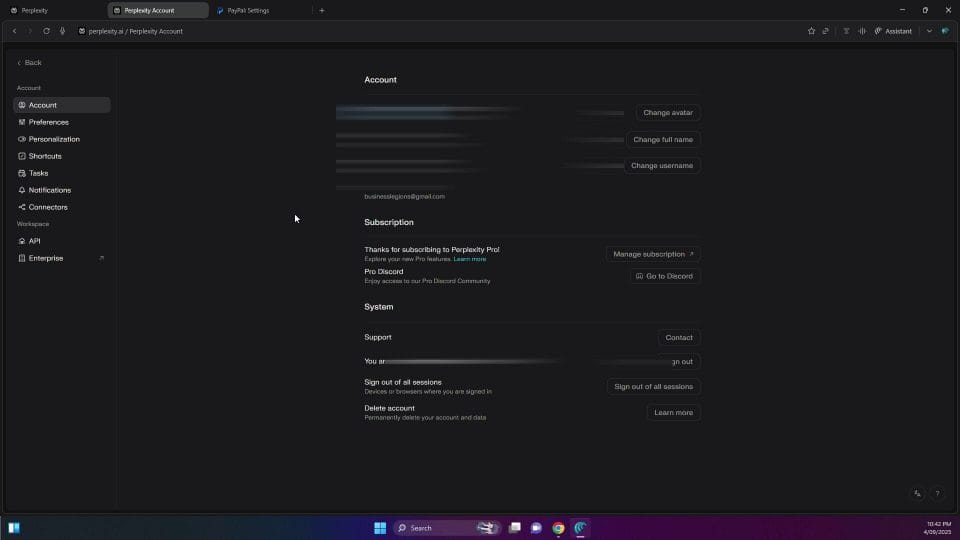Go to the Shortcuts settings page
Screen dimensions: 960x540
pos(45,156)
